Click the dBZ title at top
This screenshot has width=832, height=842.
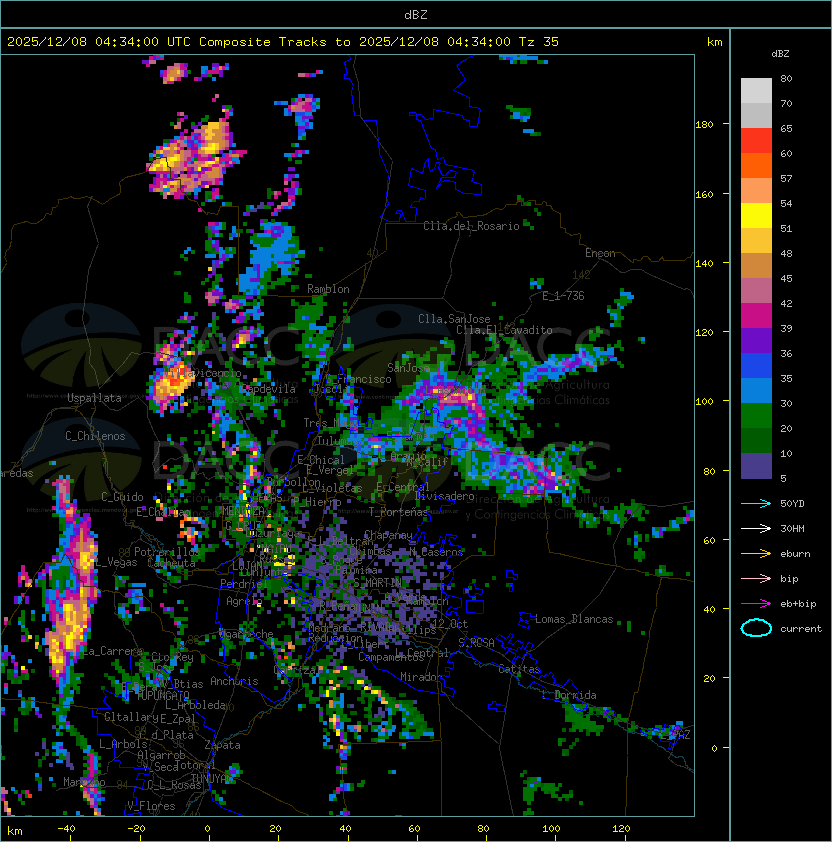[x=415, y=14]
